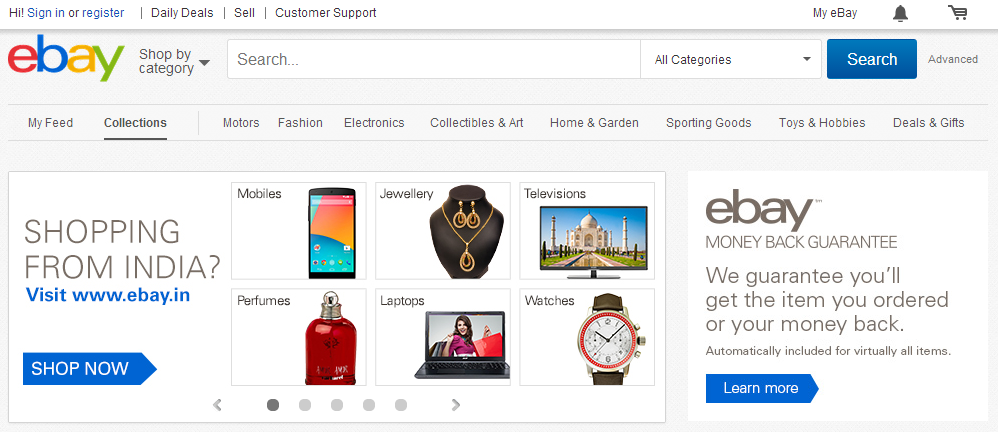Viewport: 998px width, 432px height.
Task: Open the Watches category tile
Action: click(x=587, y=337)
